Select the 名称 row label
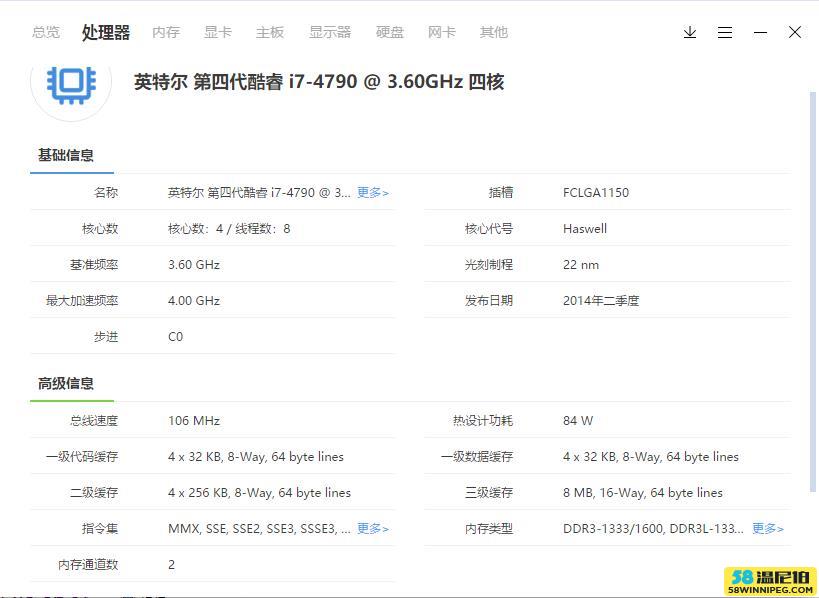Screen dimensions: 819x598 point(106,193)
